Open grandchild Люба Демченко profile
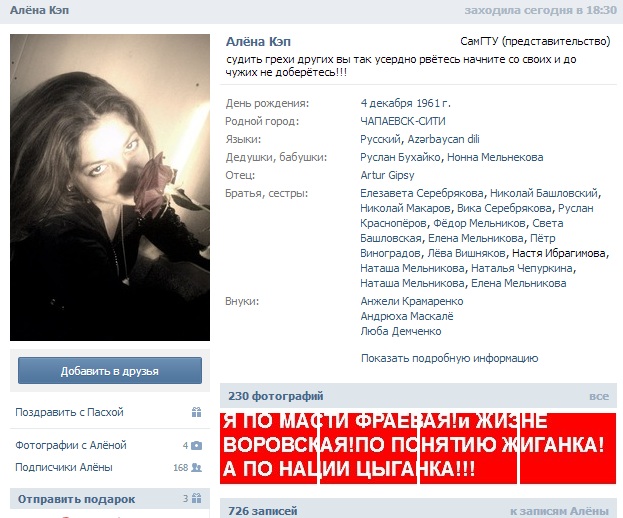Viewport: 623px width, 518px height. [401, 332]
